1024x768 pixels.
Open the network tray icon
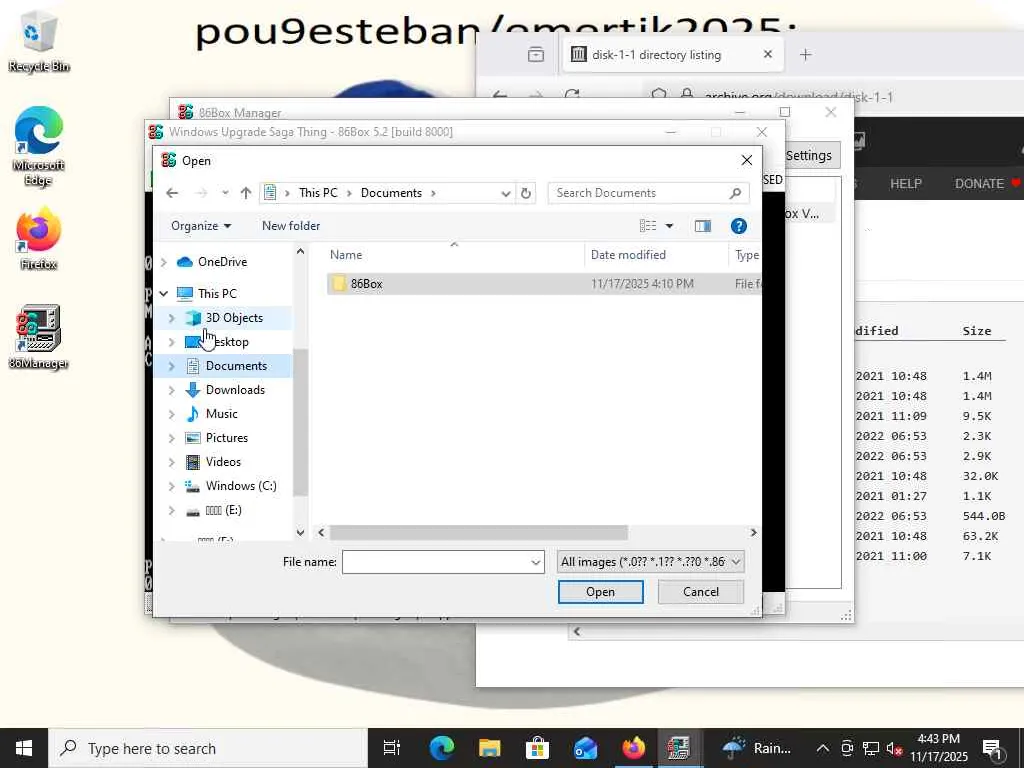click(871, 748)
